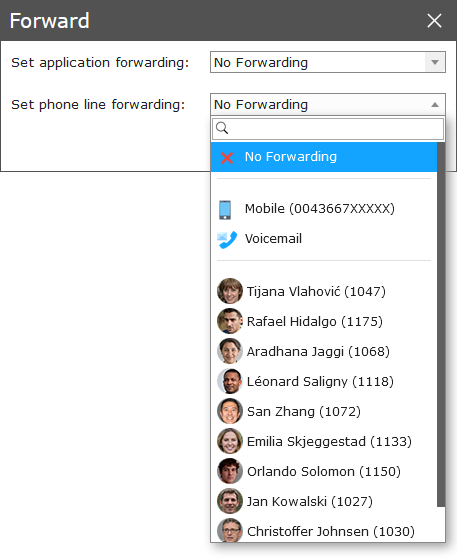The image size is (457, 558).
Task: Focus the dropdown search input field
Action: tap(328, 128)
